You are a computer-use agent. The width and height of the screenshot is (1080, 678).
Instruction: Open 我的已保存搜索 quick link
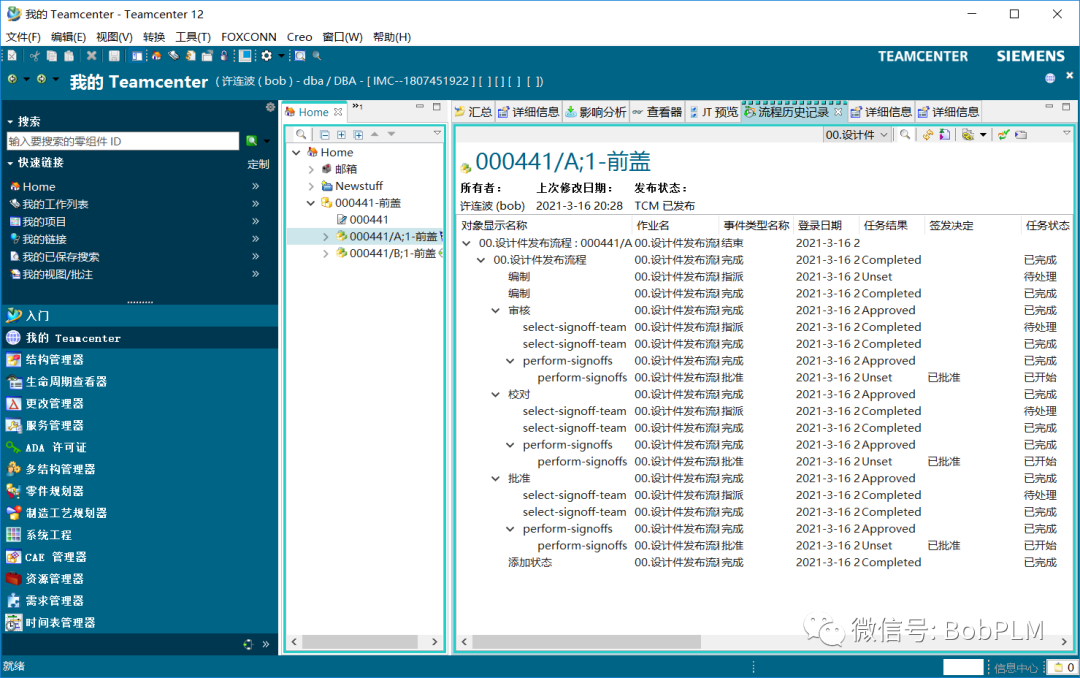tap(61, 256)
